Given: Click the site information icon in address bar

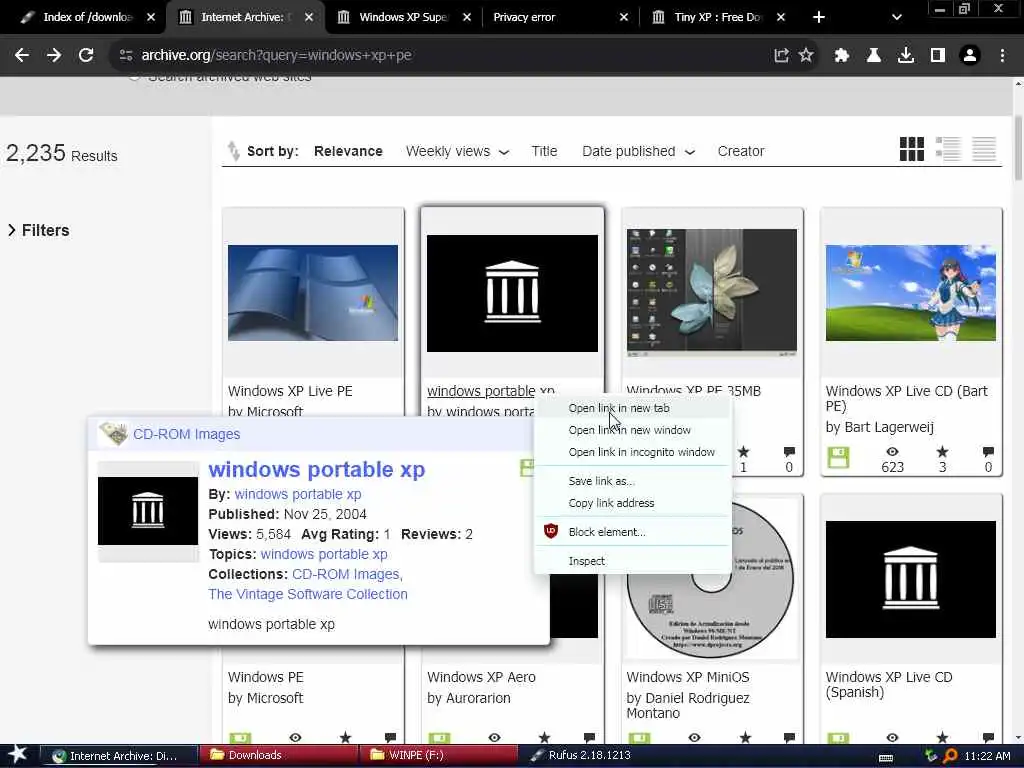Looking at the screenshot, I should click(126, 56).
